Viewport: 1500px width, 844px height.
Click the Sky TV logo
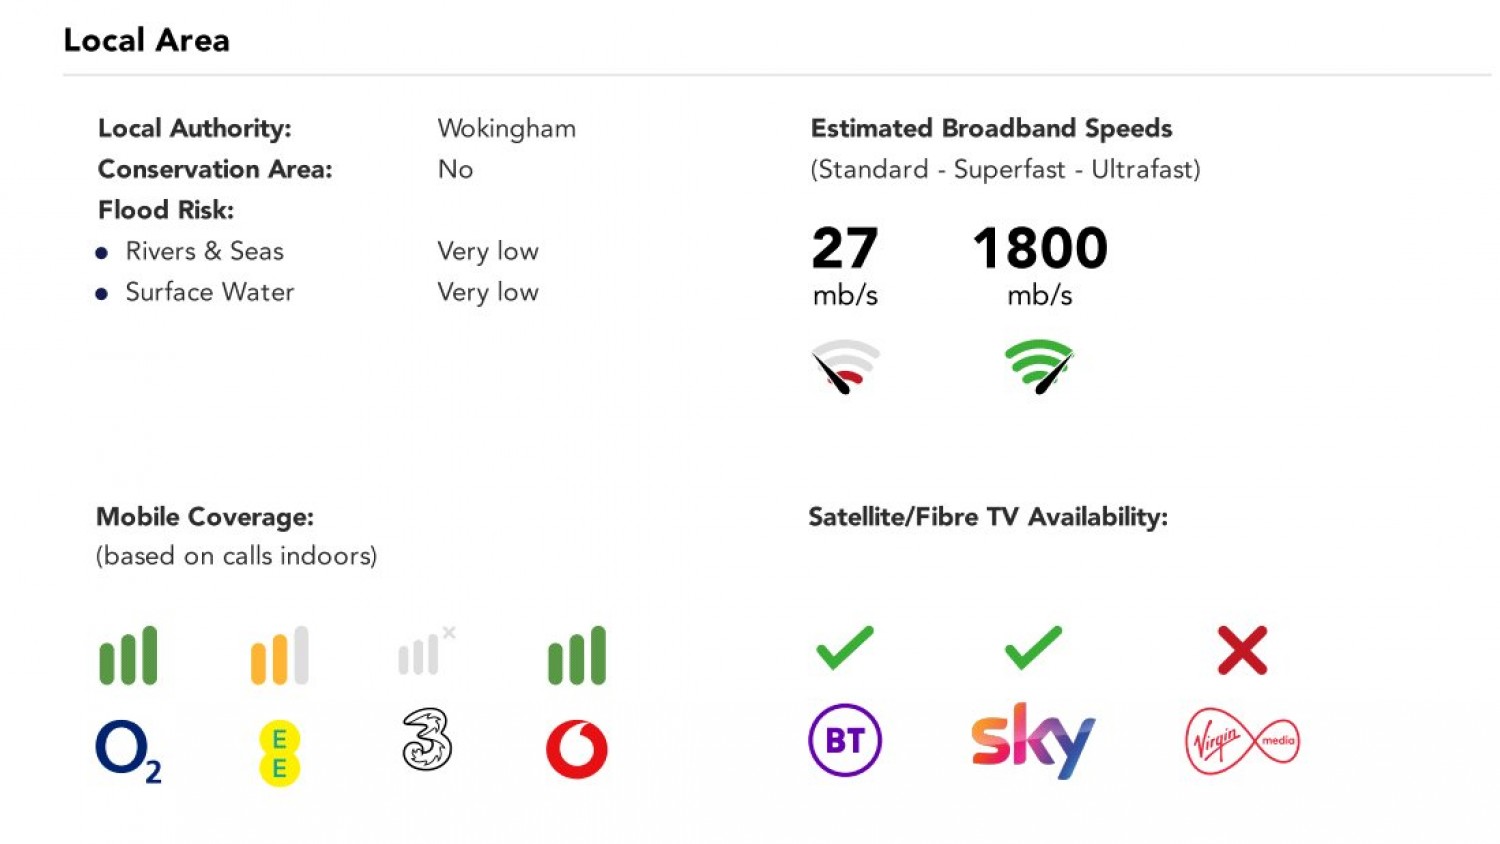coord(1033,741)
